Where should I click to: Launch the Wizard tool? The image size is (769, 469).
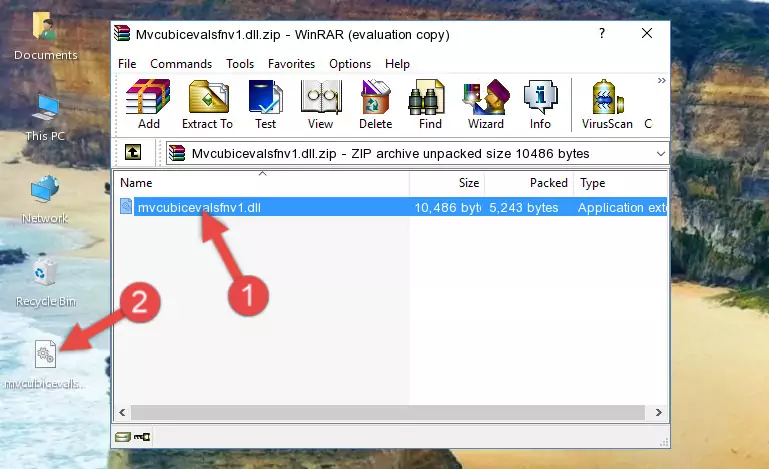486,104
